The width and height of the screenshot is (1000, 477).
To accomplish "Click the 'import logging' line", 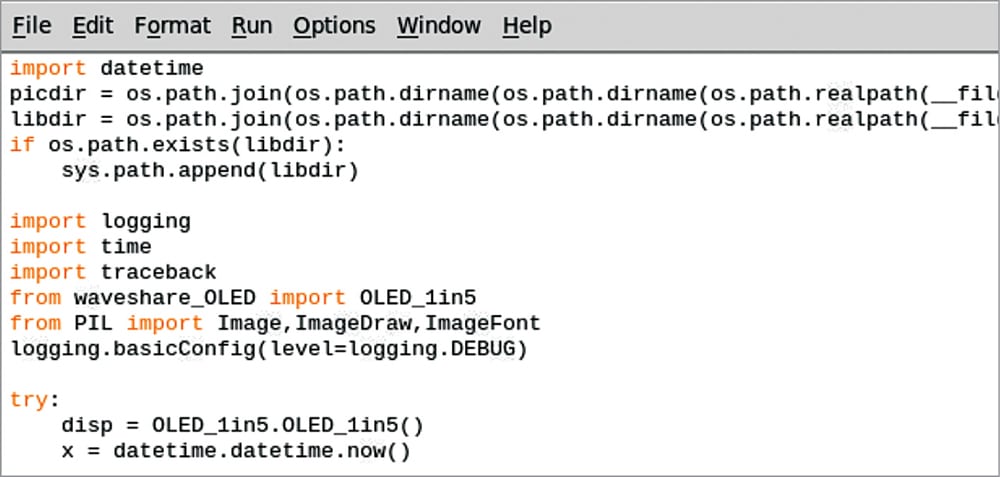I will 100,222.
